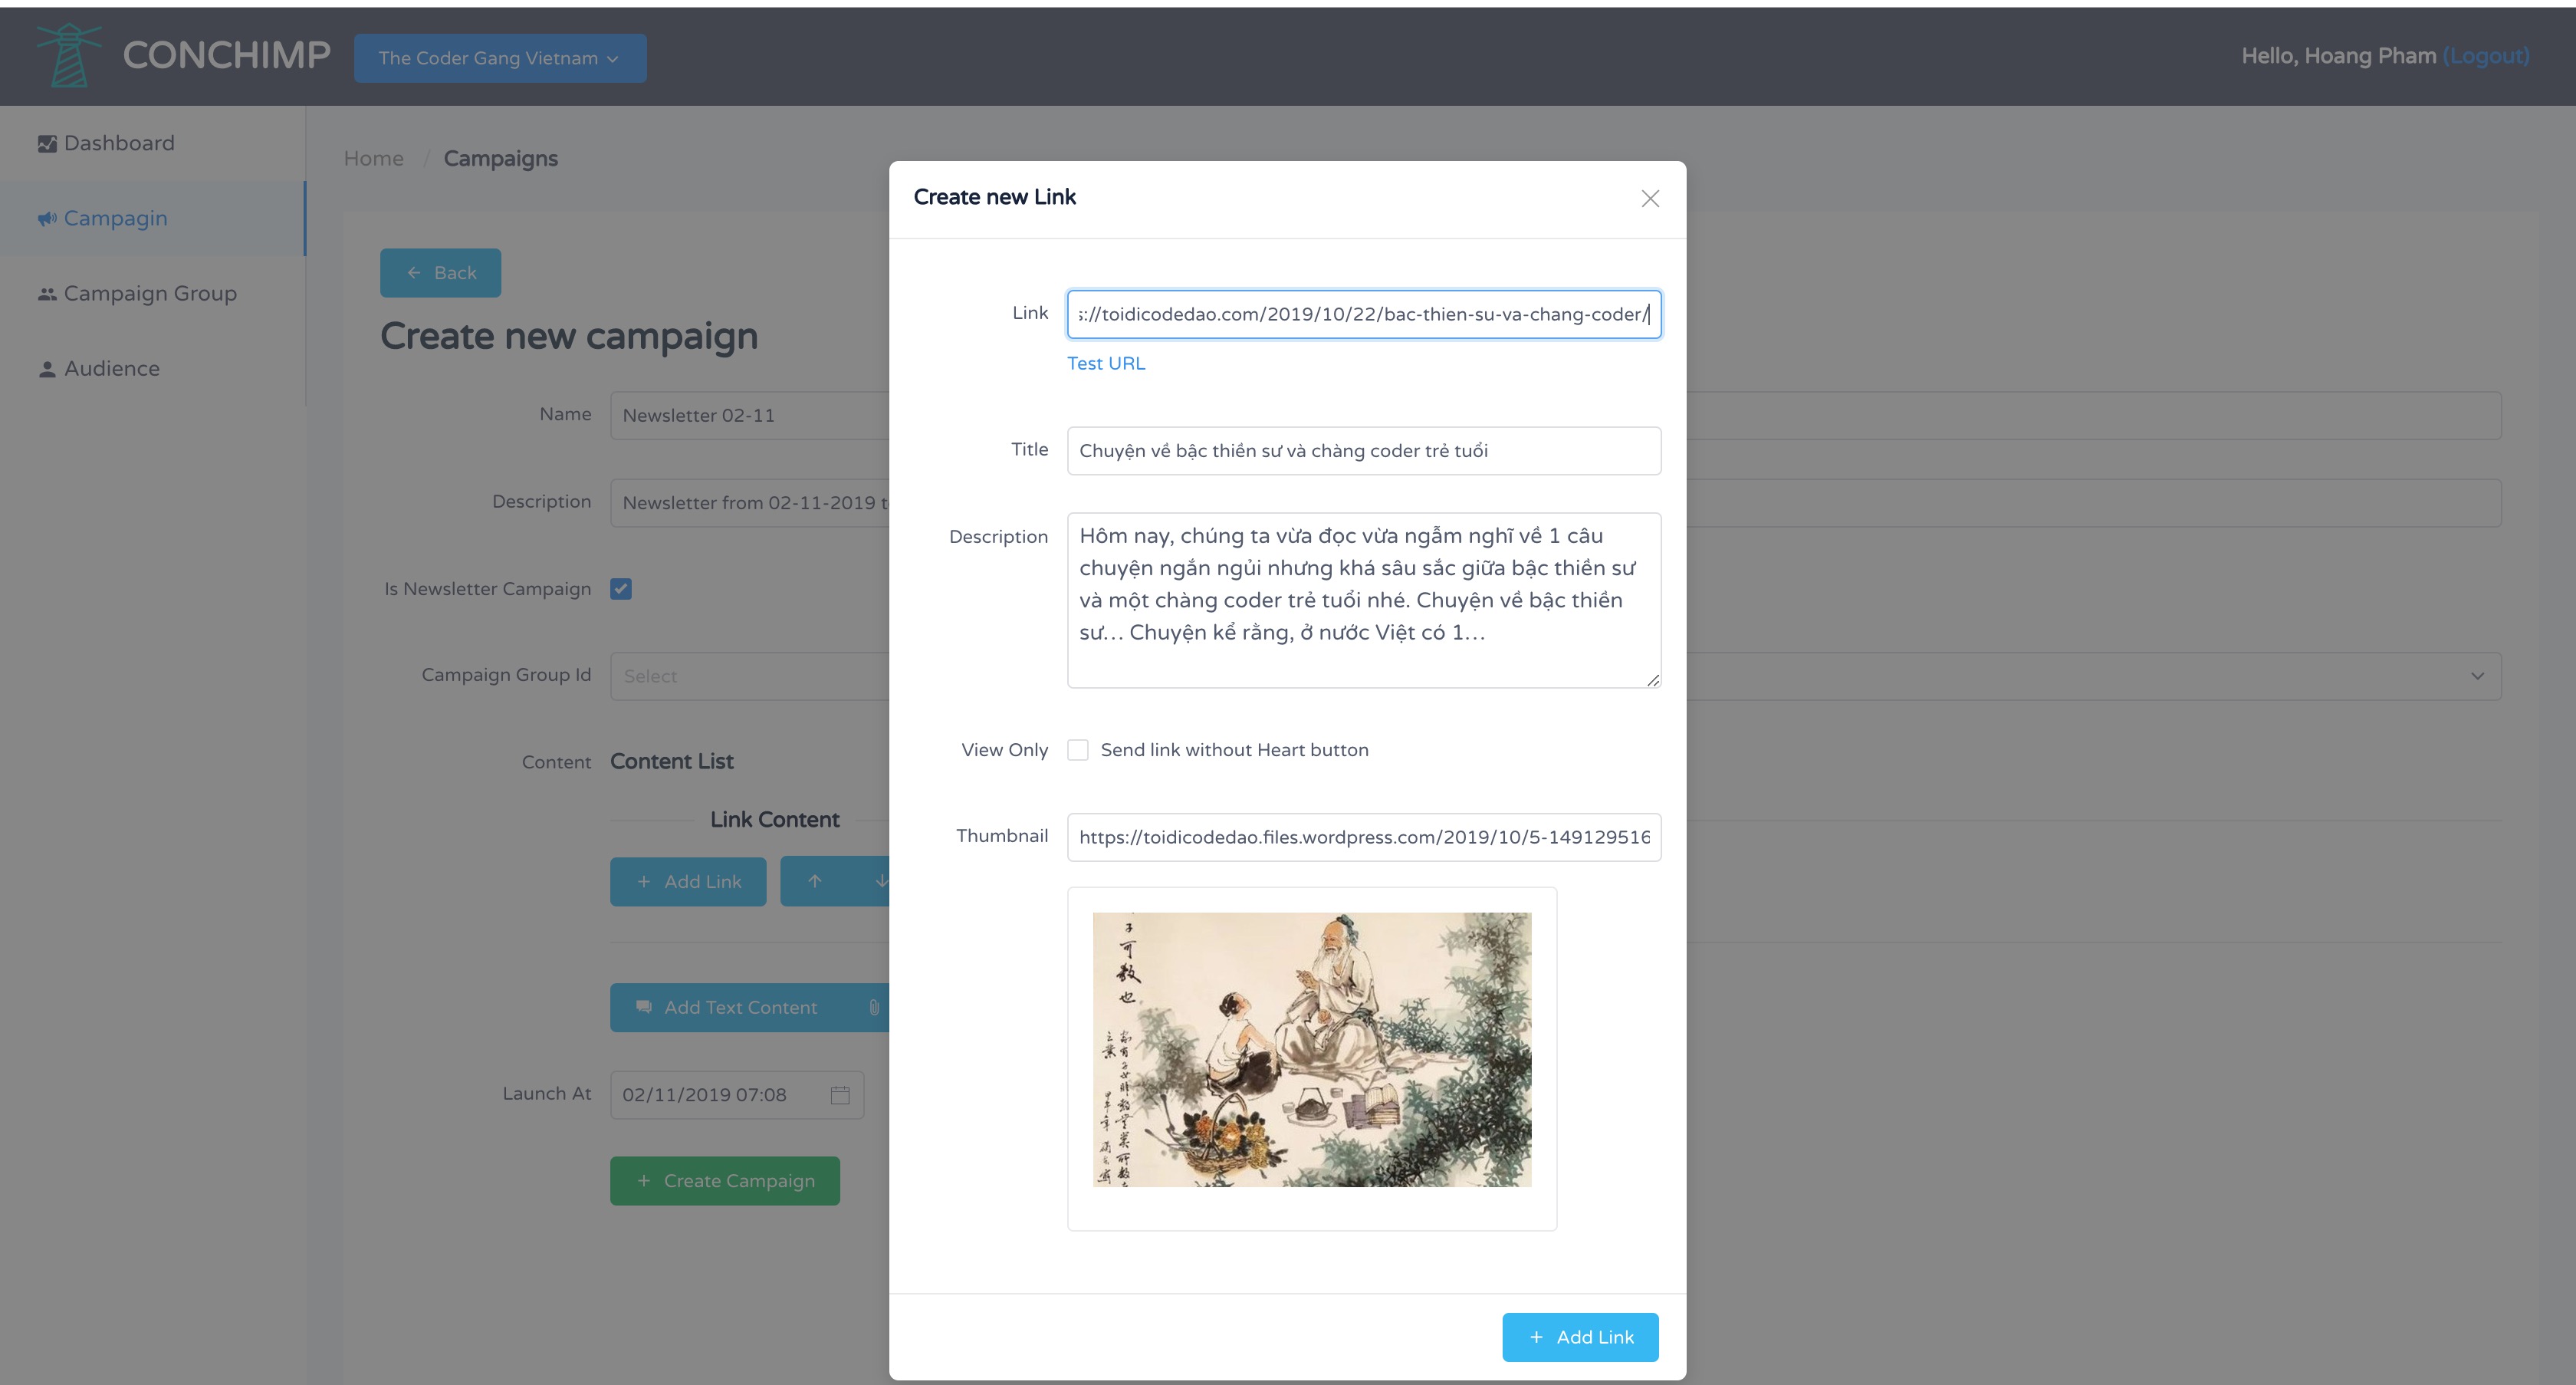The width and height of the screenshot is (2576, 1385).
Task: Click the link Title input field
Action: coord(1363,451)
